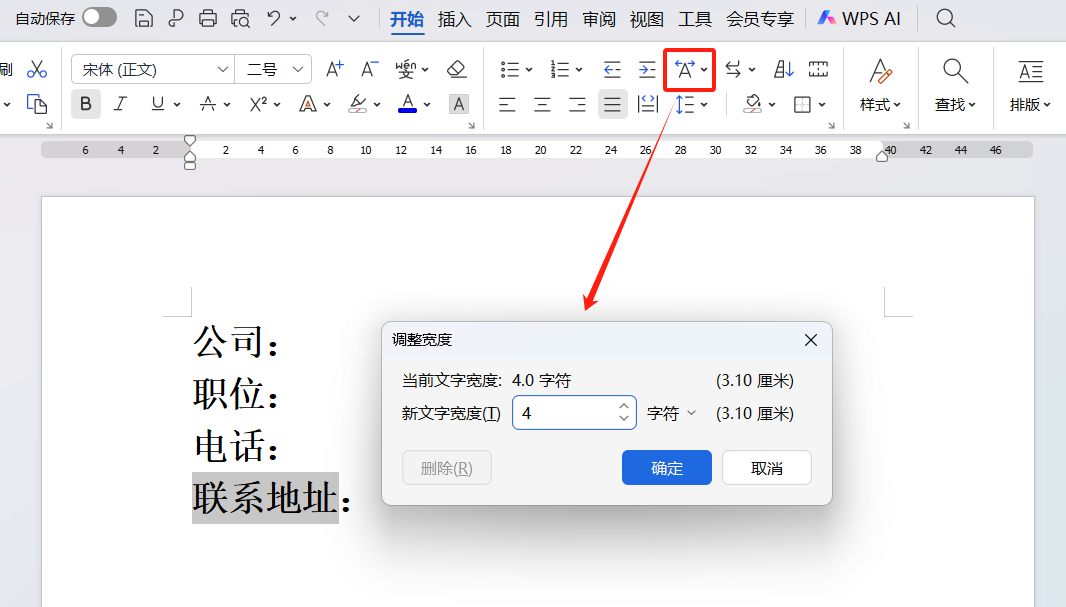Image resolution: width=1066 pixels, height=607 pixels.
Task: Confirm width with the 确定 button
Action: [666, 467]
